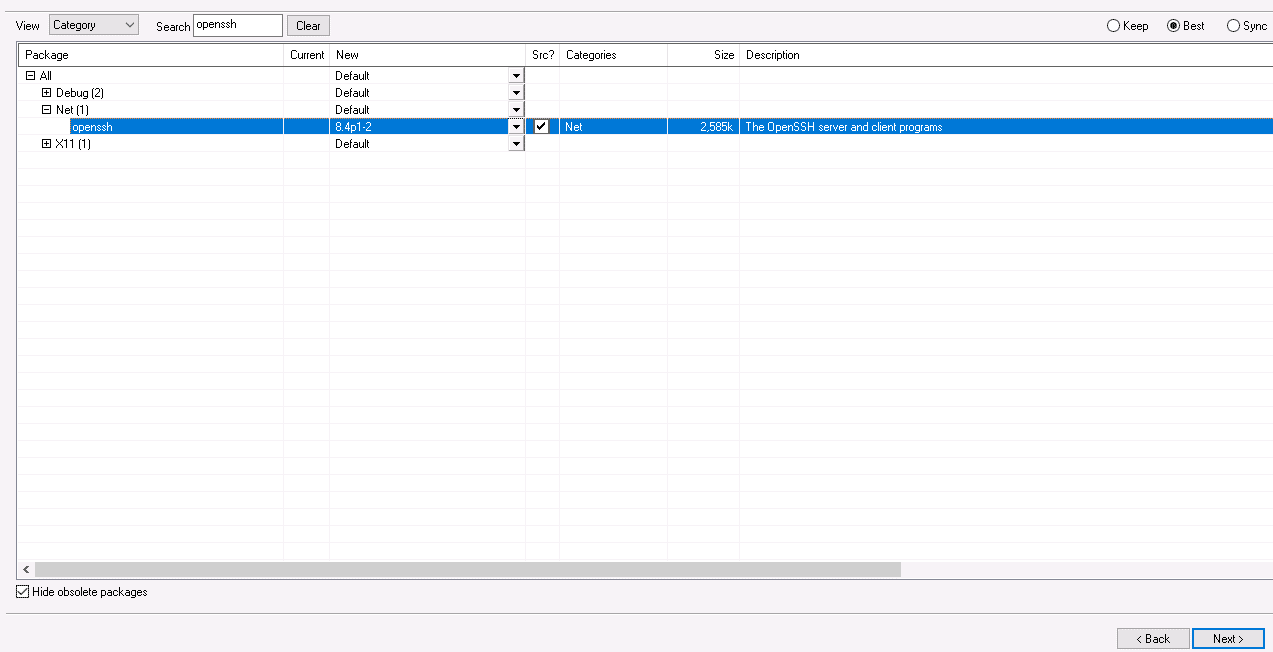The width and height of the screenshot is (1273, 652).
Task: Go back with the Back button
Action: pyautogui.click(x=1153, y=638)
